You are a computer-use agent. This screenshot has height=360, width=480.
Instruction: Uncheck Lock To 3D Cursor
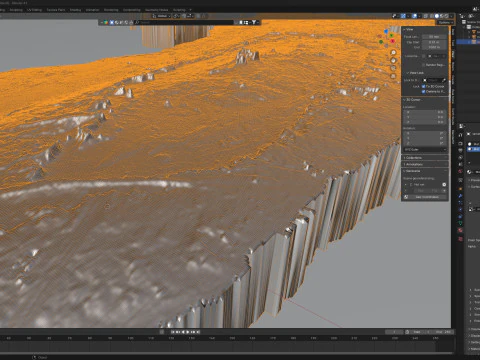(423, 86)
